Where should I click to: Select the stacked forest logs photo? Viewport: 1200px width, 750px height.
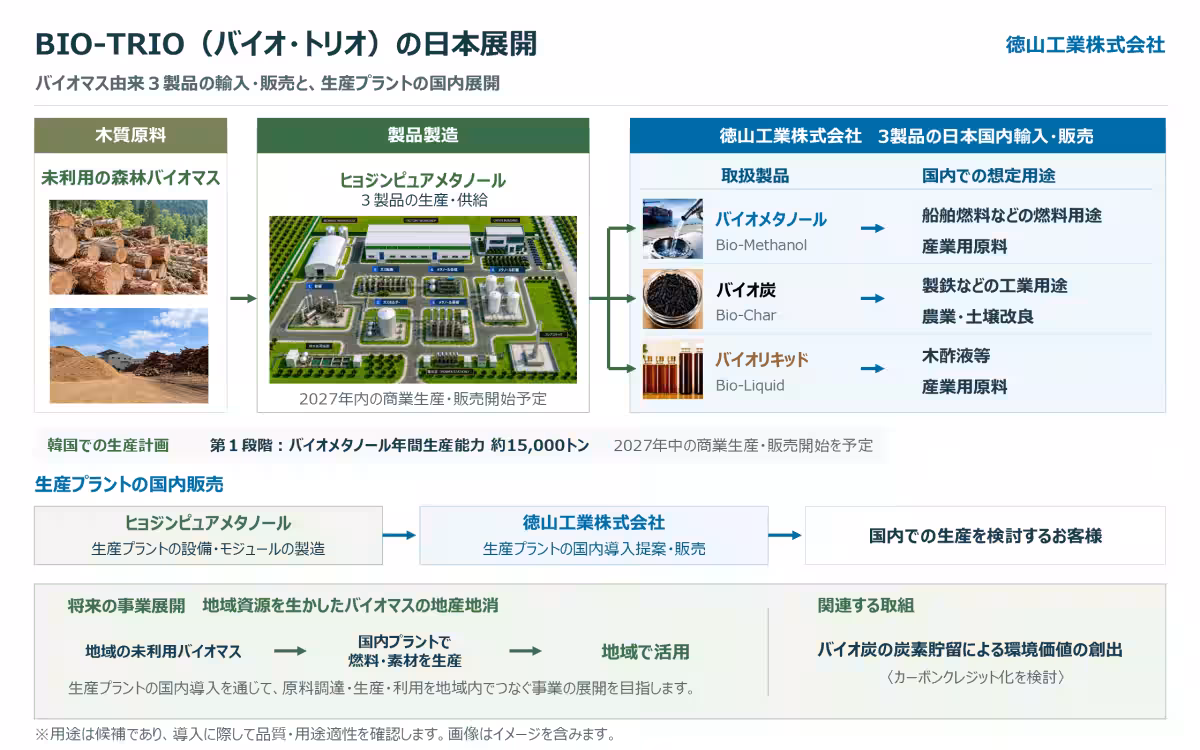coord(129,247)
